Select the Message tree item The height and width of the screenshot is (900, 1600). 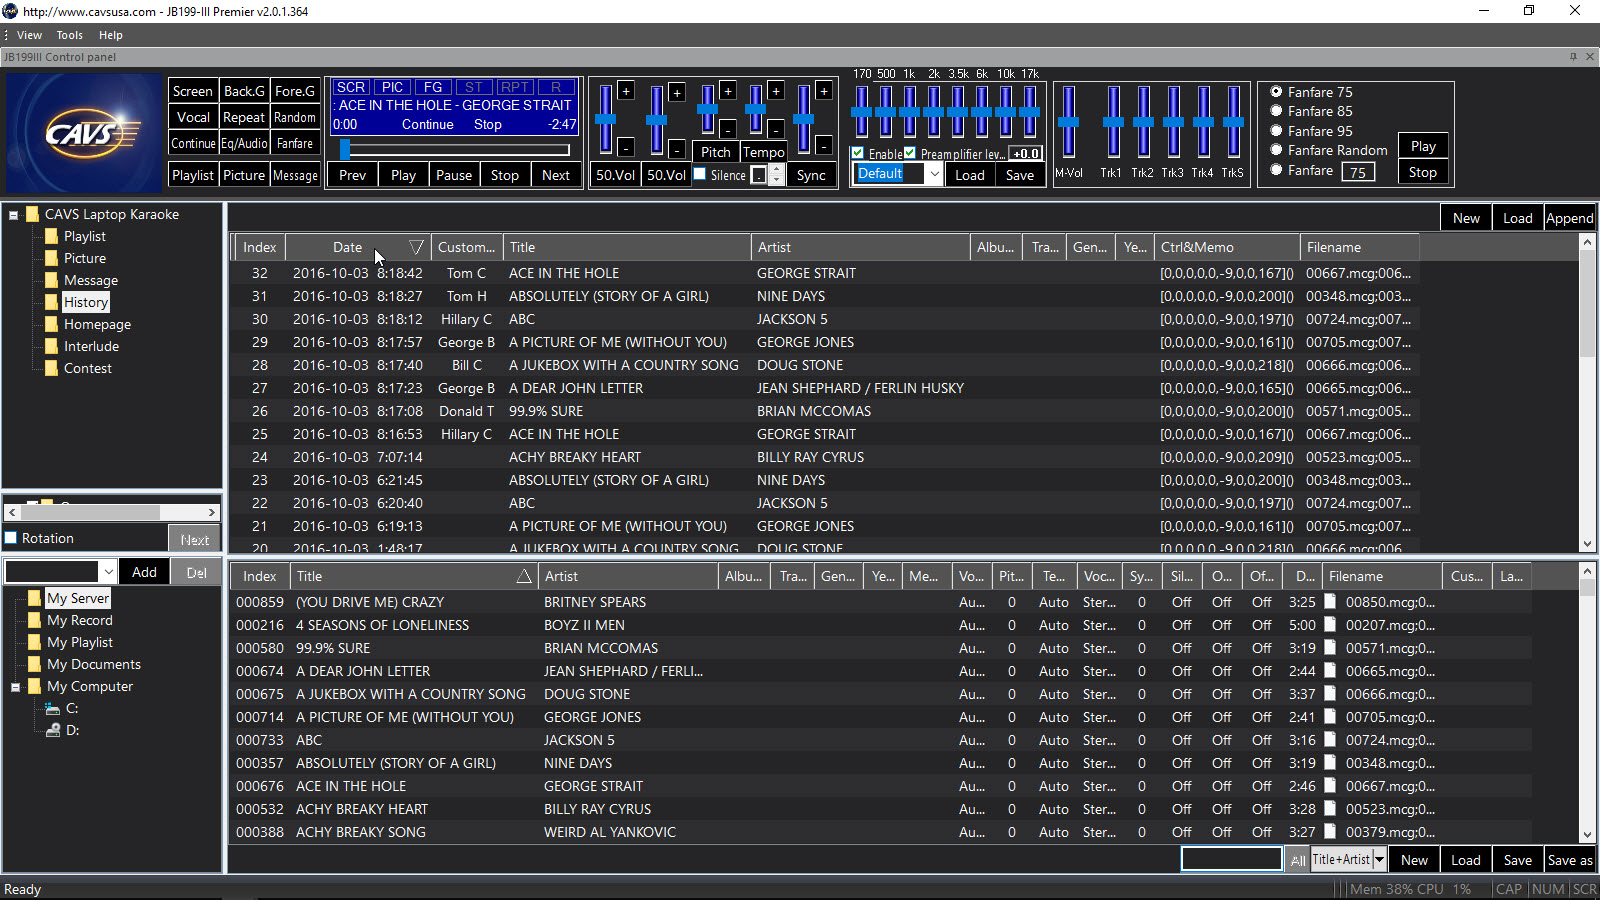tap(91, 280)
